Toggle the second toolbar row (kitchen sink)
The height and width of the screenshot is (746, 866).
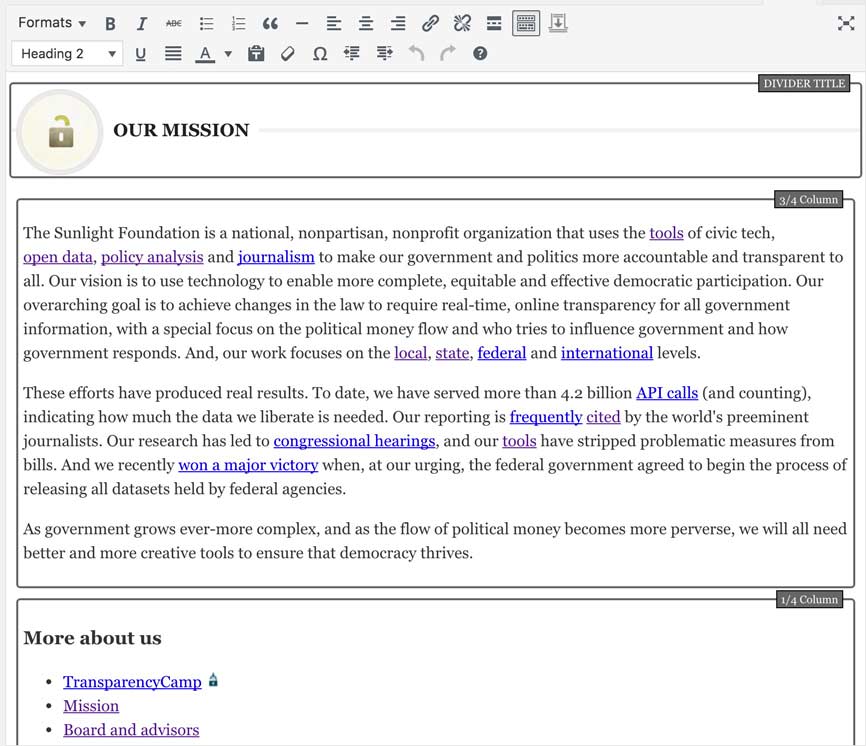point(526,23)
